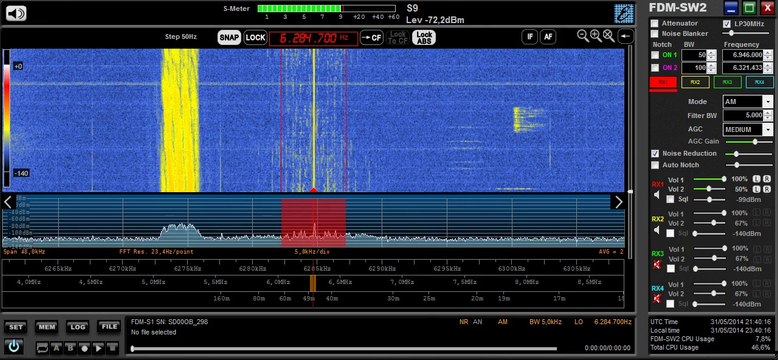Start recording with the record button

(85, 348)
